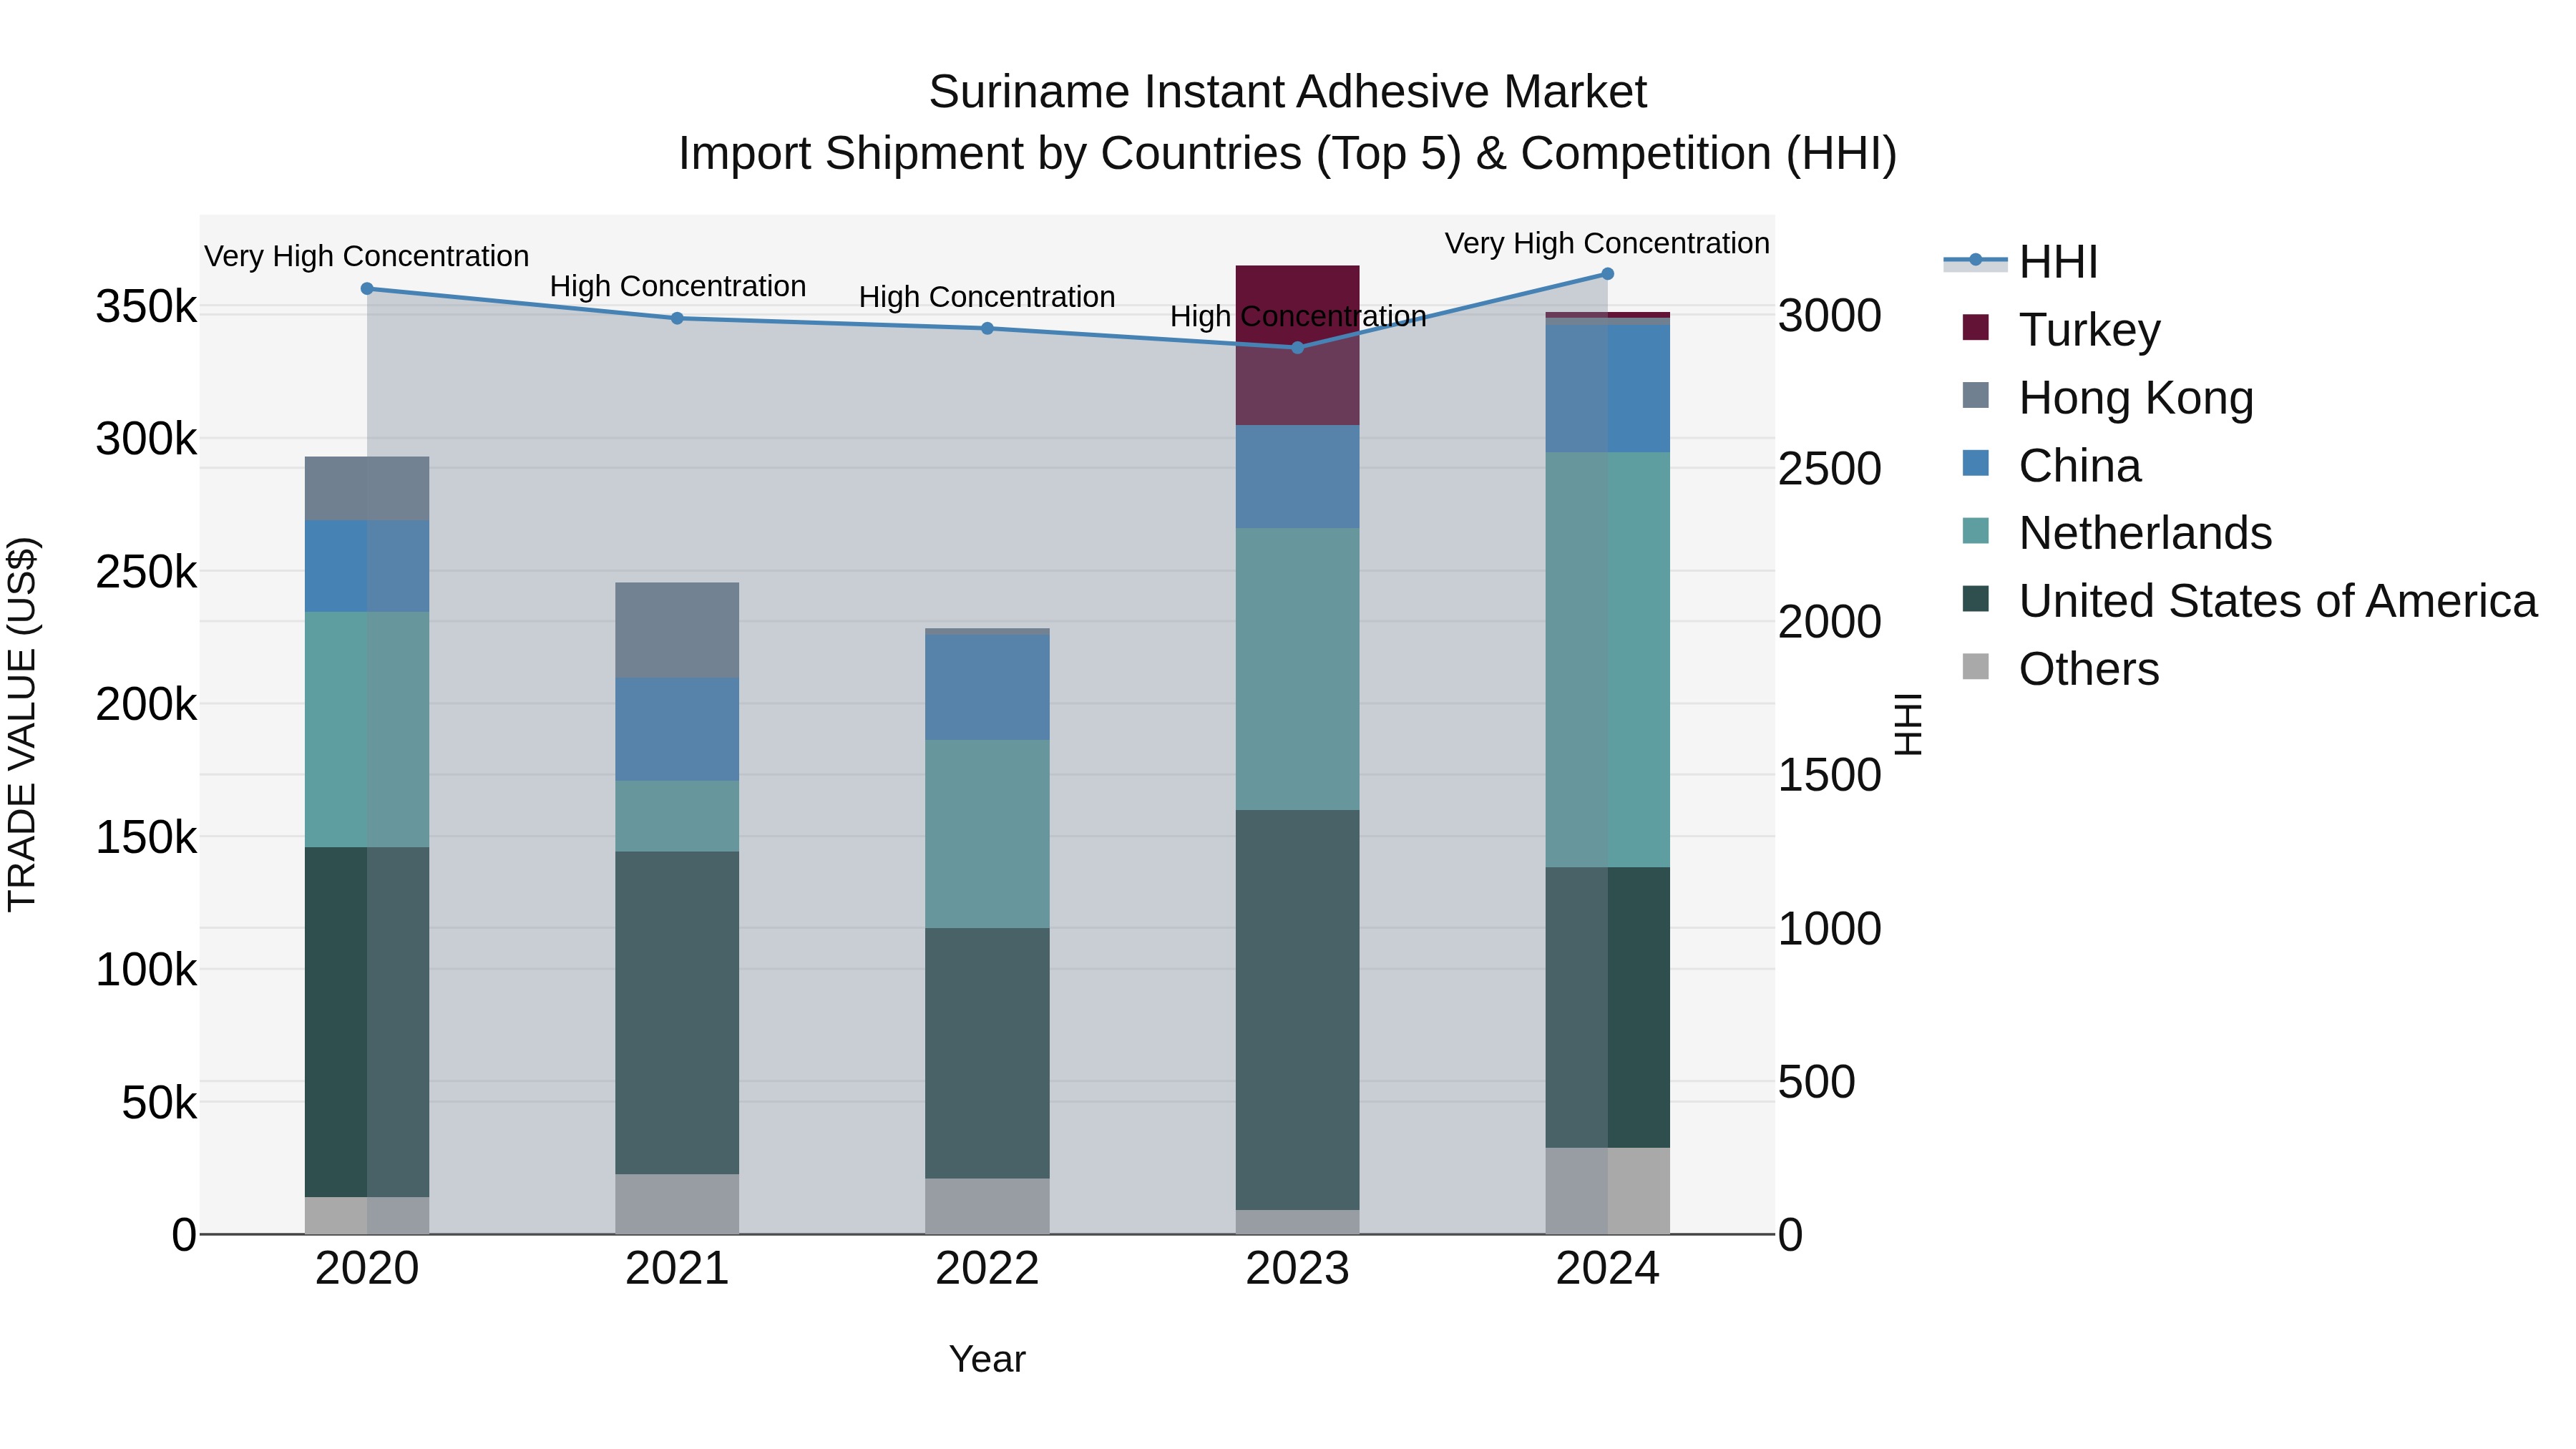Click the China segment of 2022 bar
The height and width of the screenshot is (1449, 2576).
click(987, 687)
